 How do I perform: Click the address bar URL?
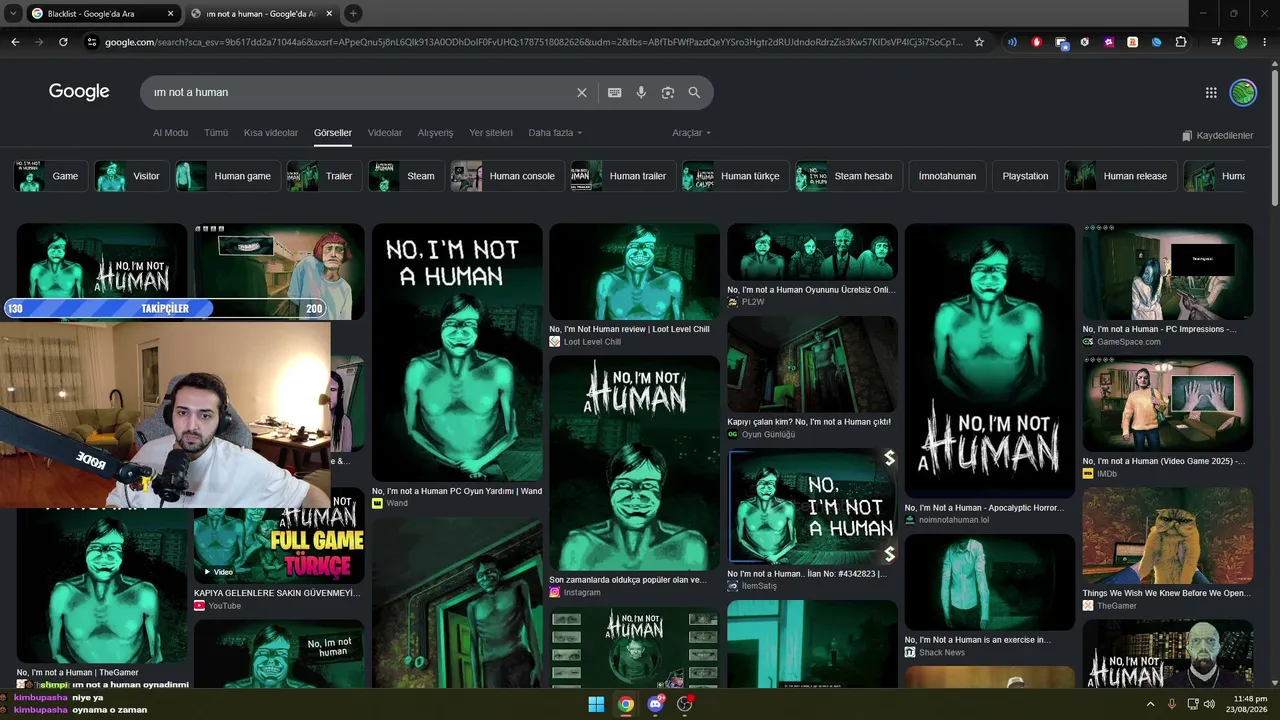[x=533, y=42]
